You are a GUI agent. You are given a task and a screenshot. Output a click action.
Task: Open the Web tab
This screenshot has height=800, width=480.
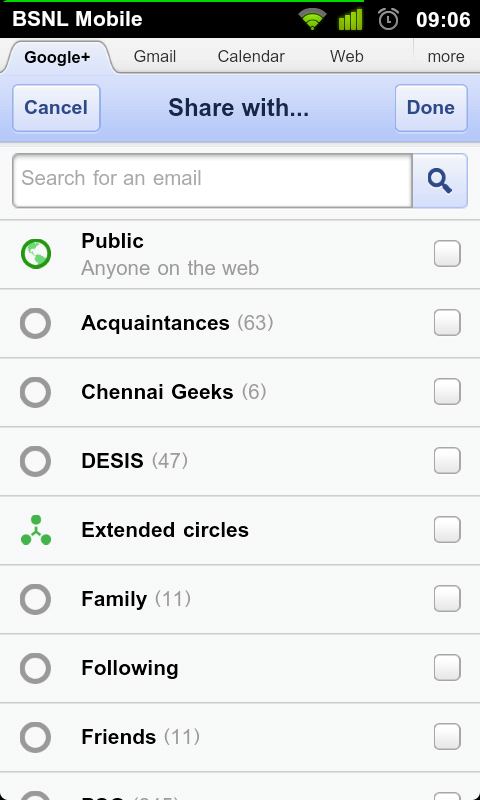346,56
